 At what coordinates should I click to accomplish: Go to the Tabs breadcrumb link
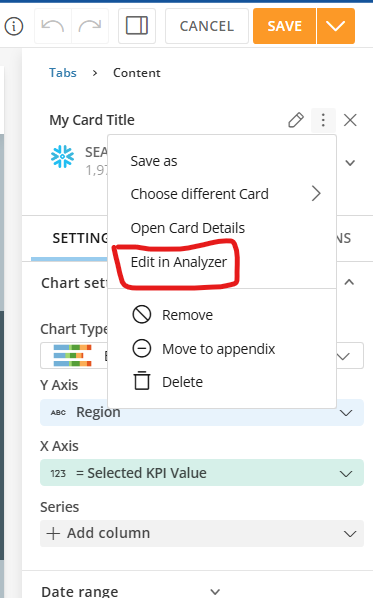coord(63,73)
